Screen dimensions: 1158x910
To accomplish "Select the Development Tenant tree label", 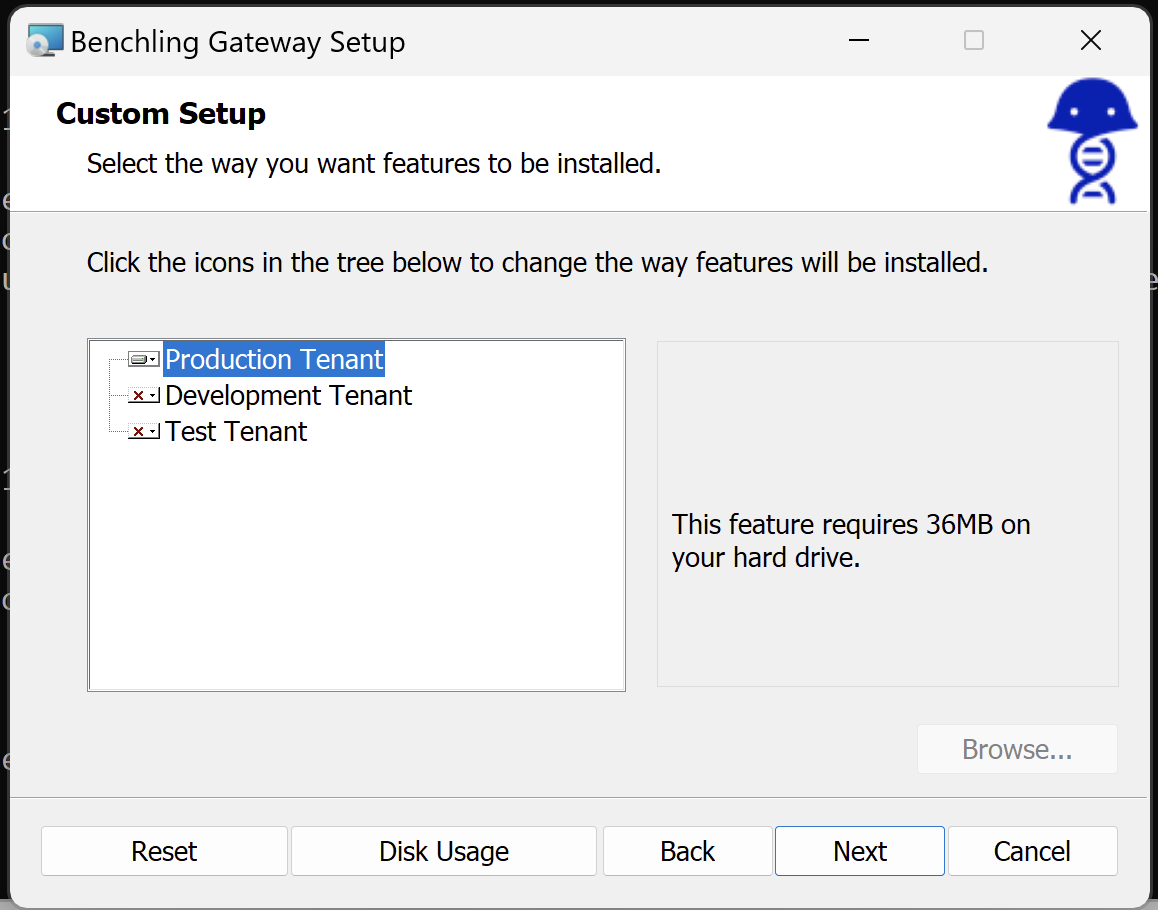I will [288, 396].
